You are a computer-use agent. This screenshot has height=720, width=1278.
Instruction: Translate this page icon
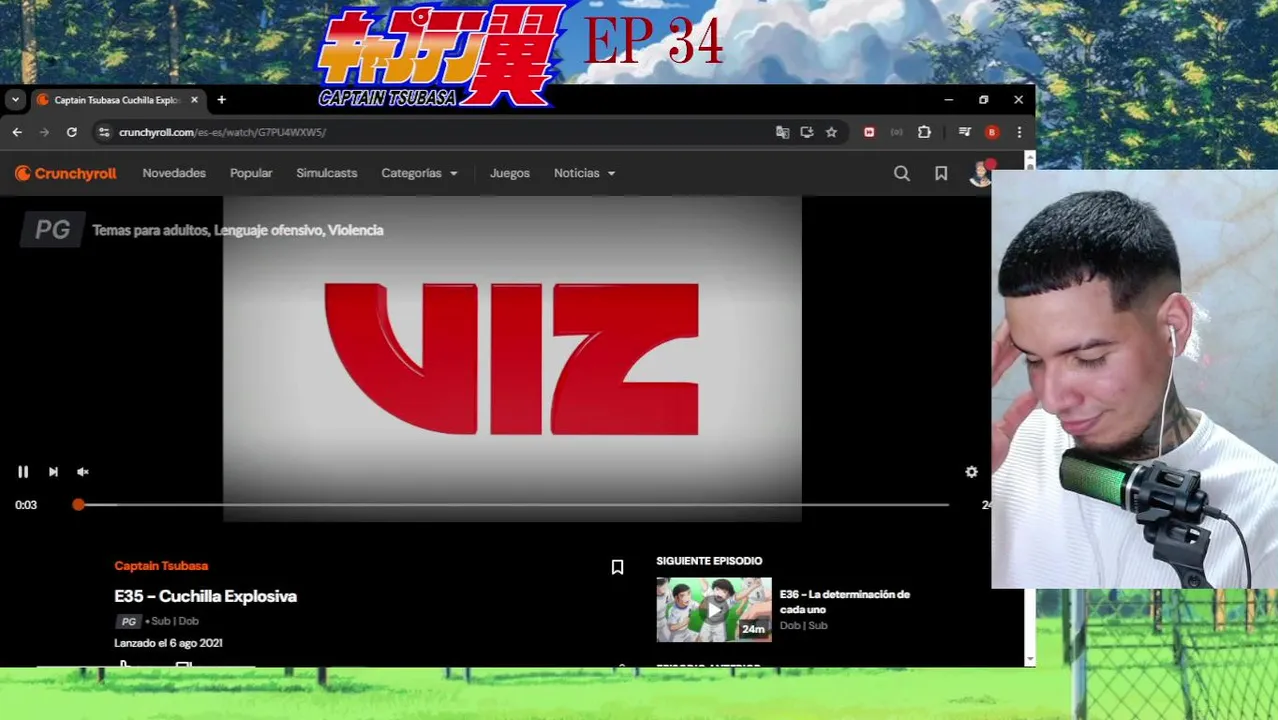[x=783, y=132]
